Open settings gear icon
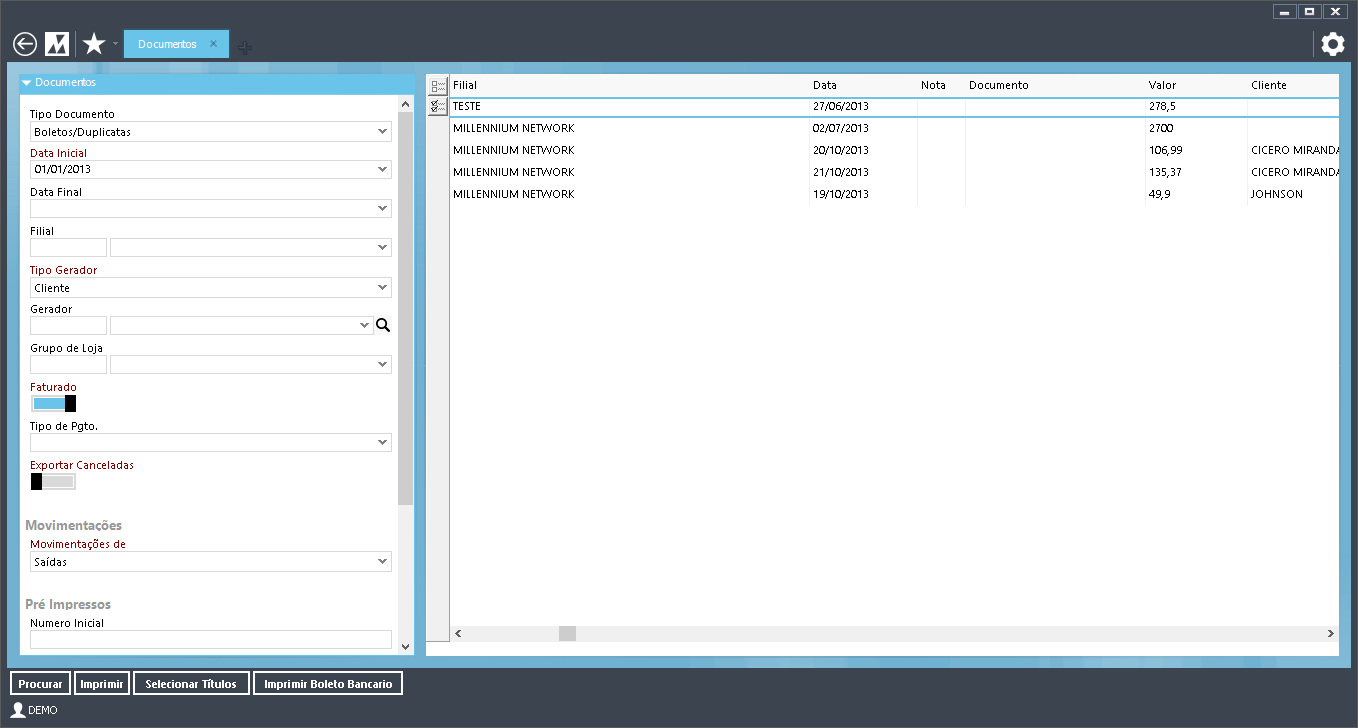Image resolution: width=1358 pixels, height=728 pixels. pos(1333,44)
